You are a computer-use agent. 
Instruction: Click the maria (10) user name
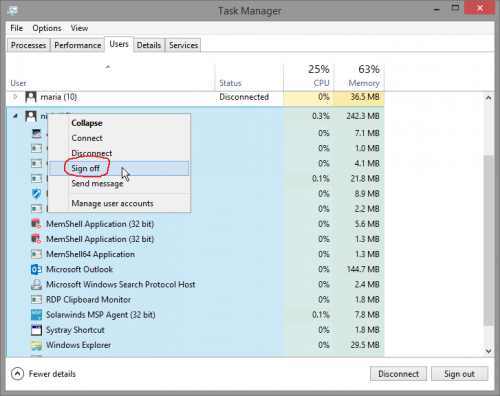pos(59,97)
